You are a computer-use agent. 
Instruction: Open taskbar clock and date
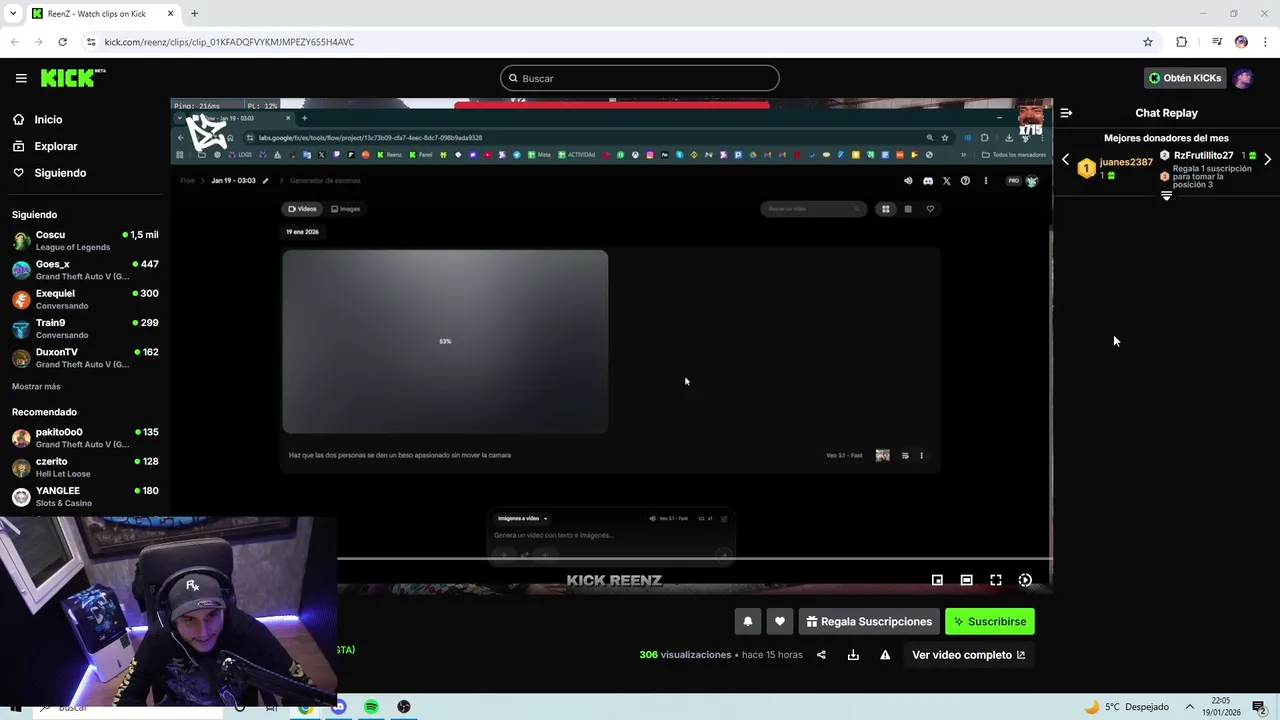click(1222, 707)
